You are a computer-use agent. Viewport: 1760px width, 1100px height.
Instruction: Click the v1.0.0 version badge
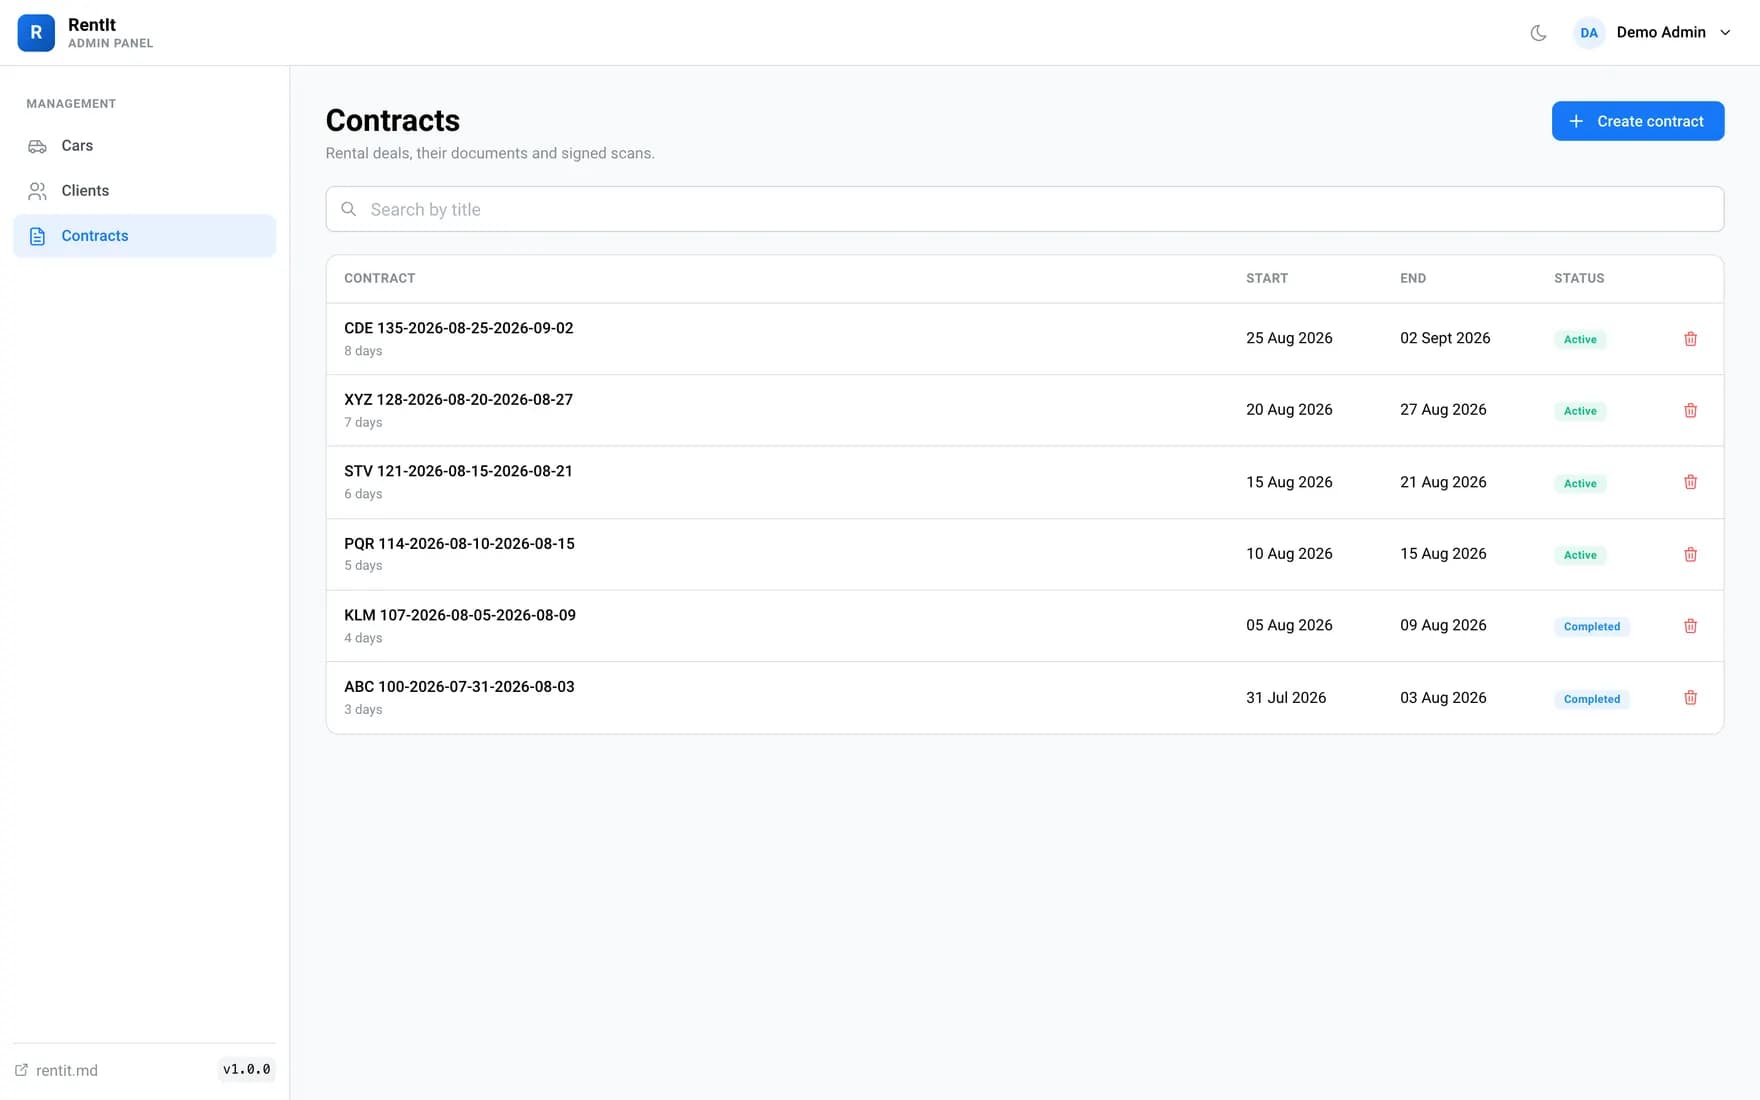pyautogui.click(x=246, y=1069)
